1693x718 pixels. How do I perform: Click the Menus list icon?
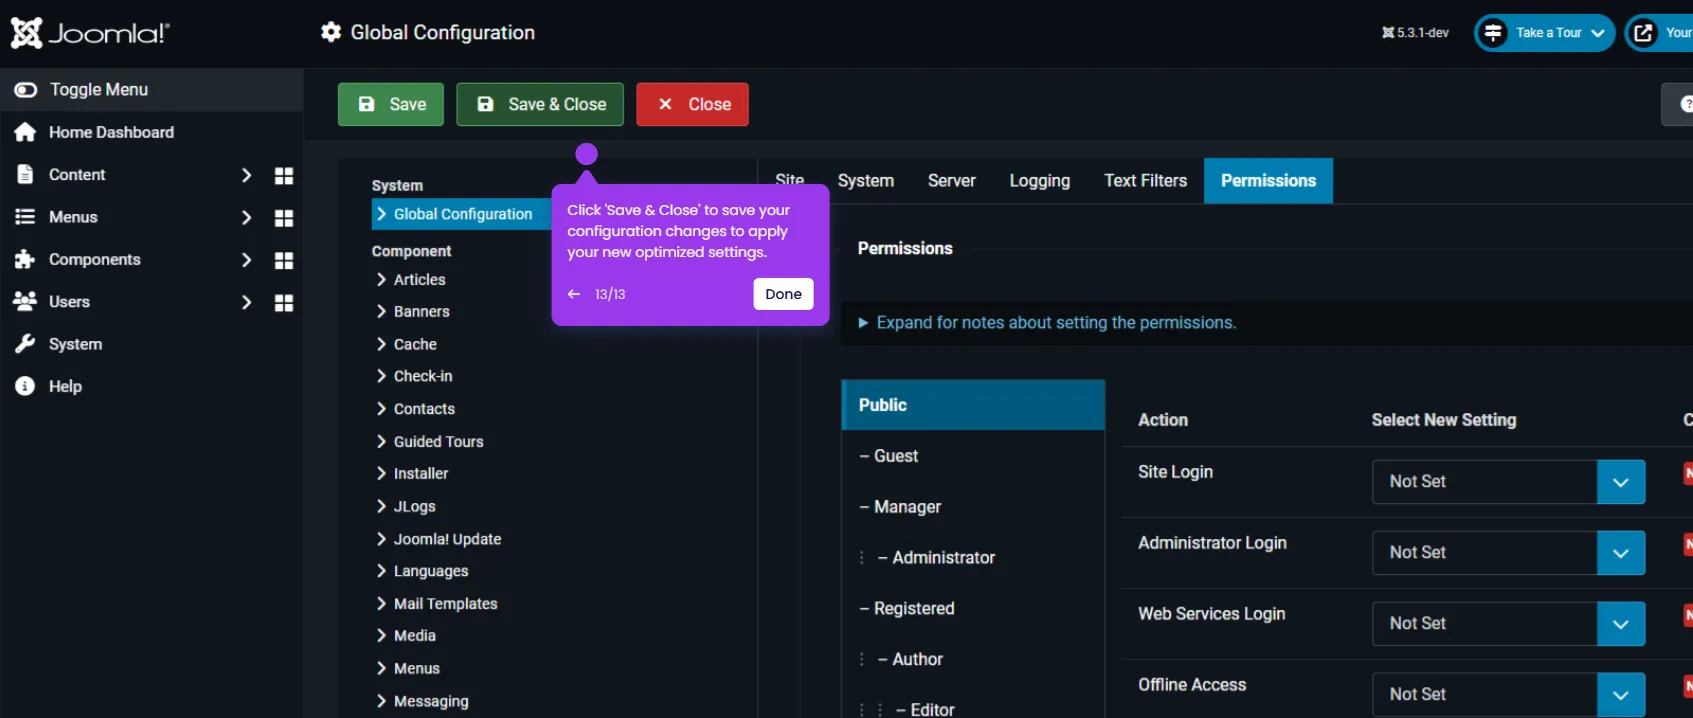tap(25, 217)
